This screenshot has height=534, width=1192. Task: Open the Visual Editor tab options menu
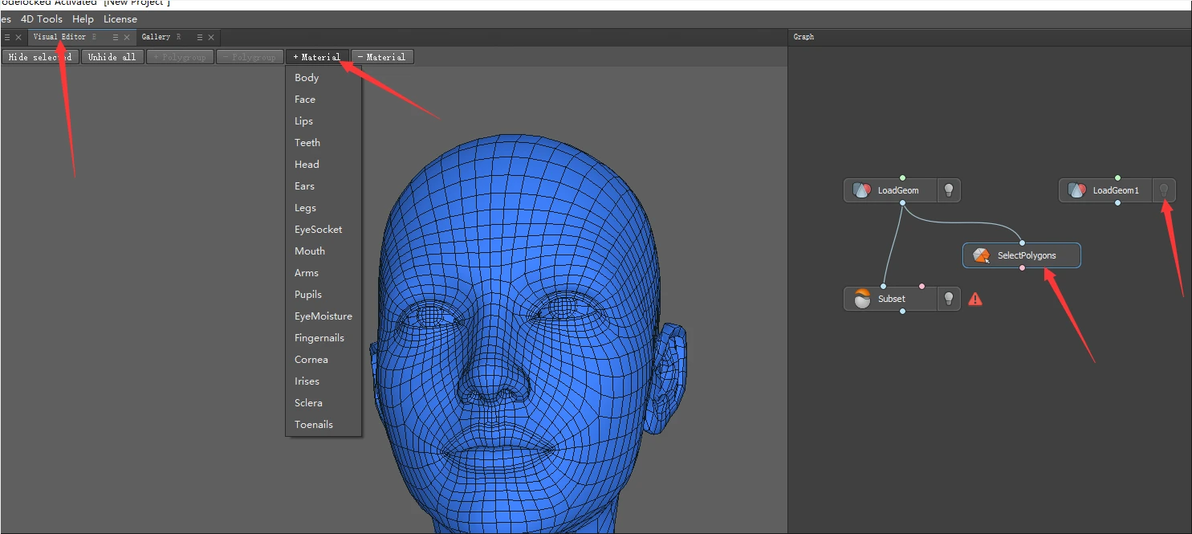click(x=114, y=37)
